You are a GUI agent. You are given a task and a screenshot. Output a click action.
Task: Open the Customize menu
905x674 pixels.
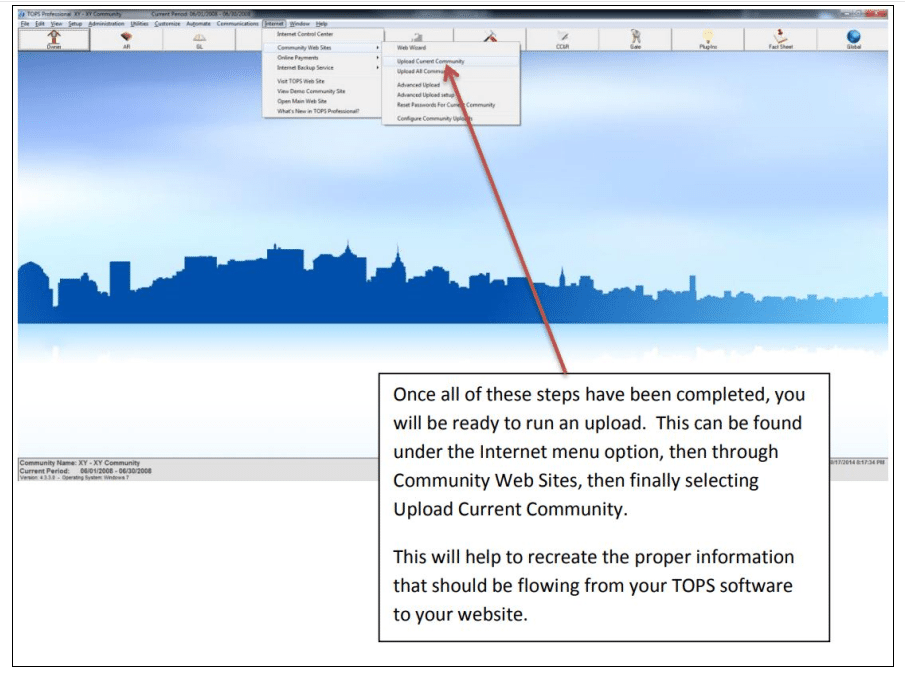tap(167, 24)
